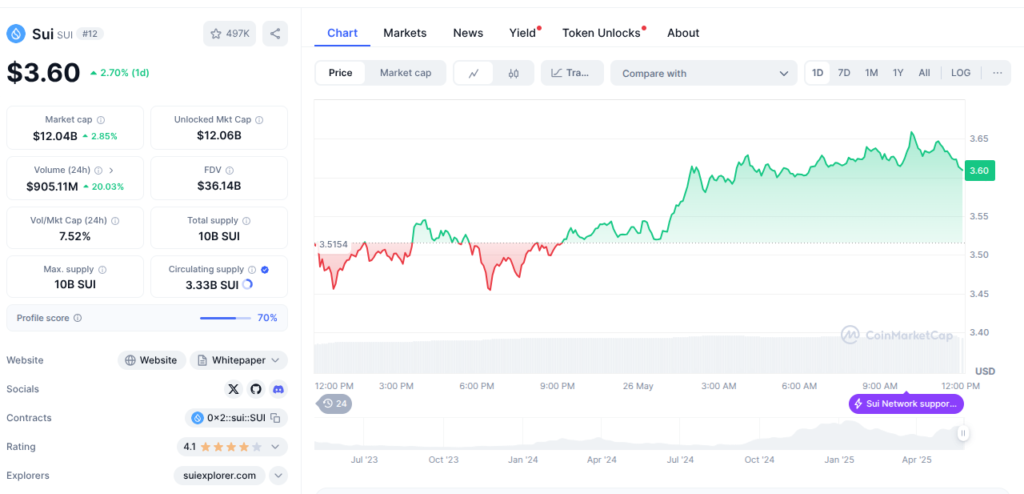Switch to candlestick chart view

pyautogui.click(x=513, y=73)
